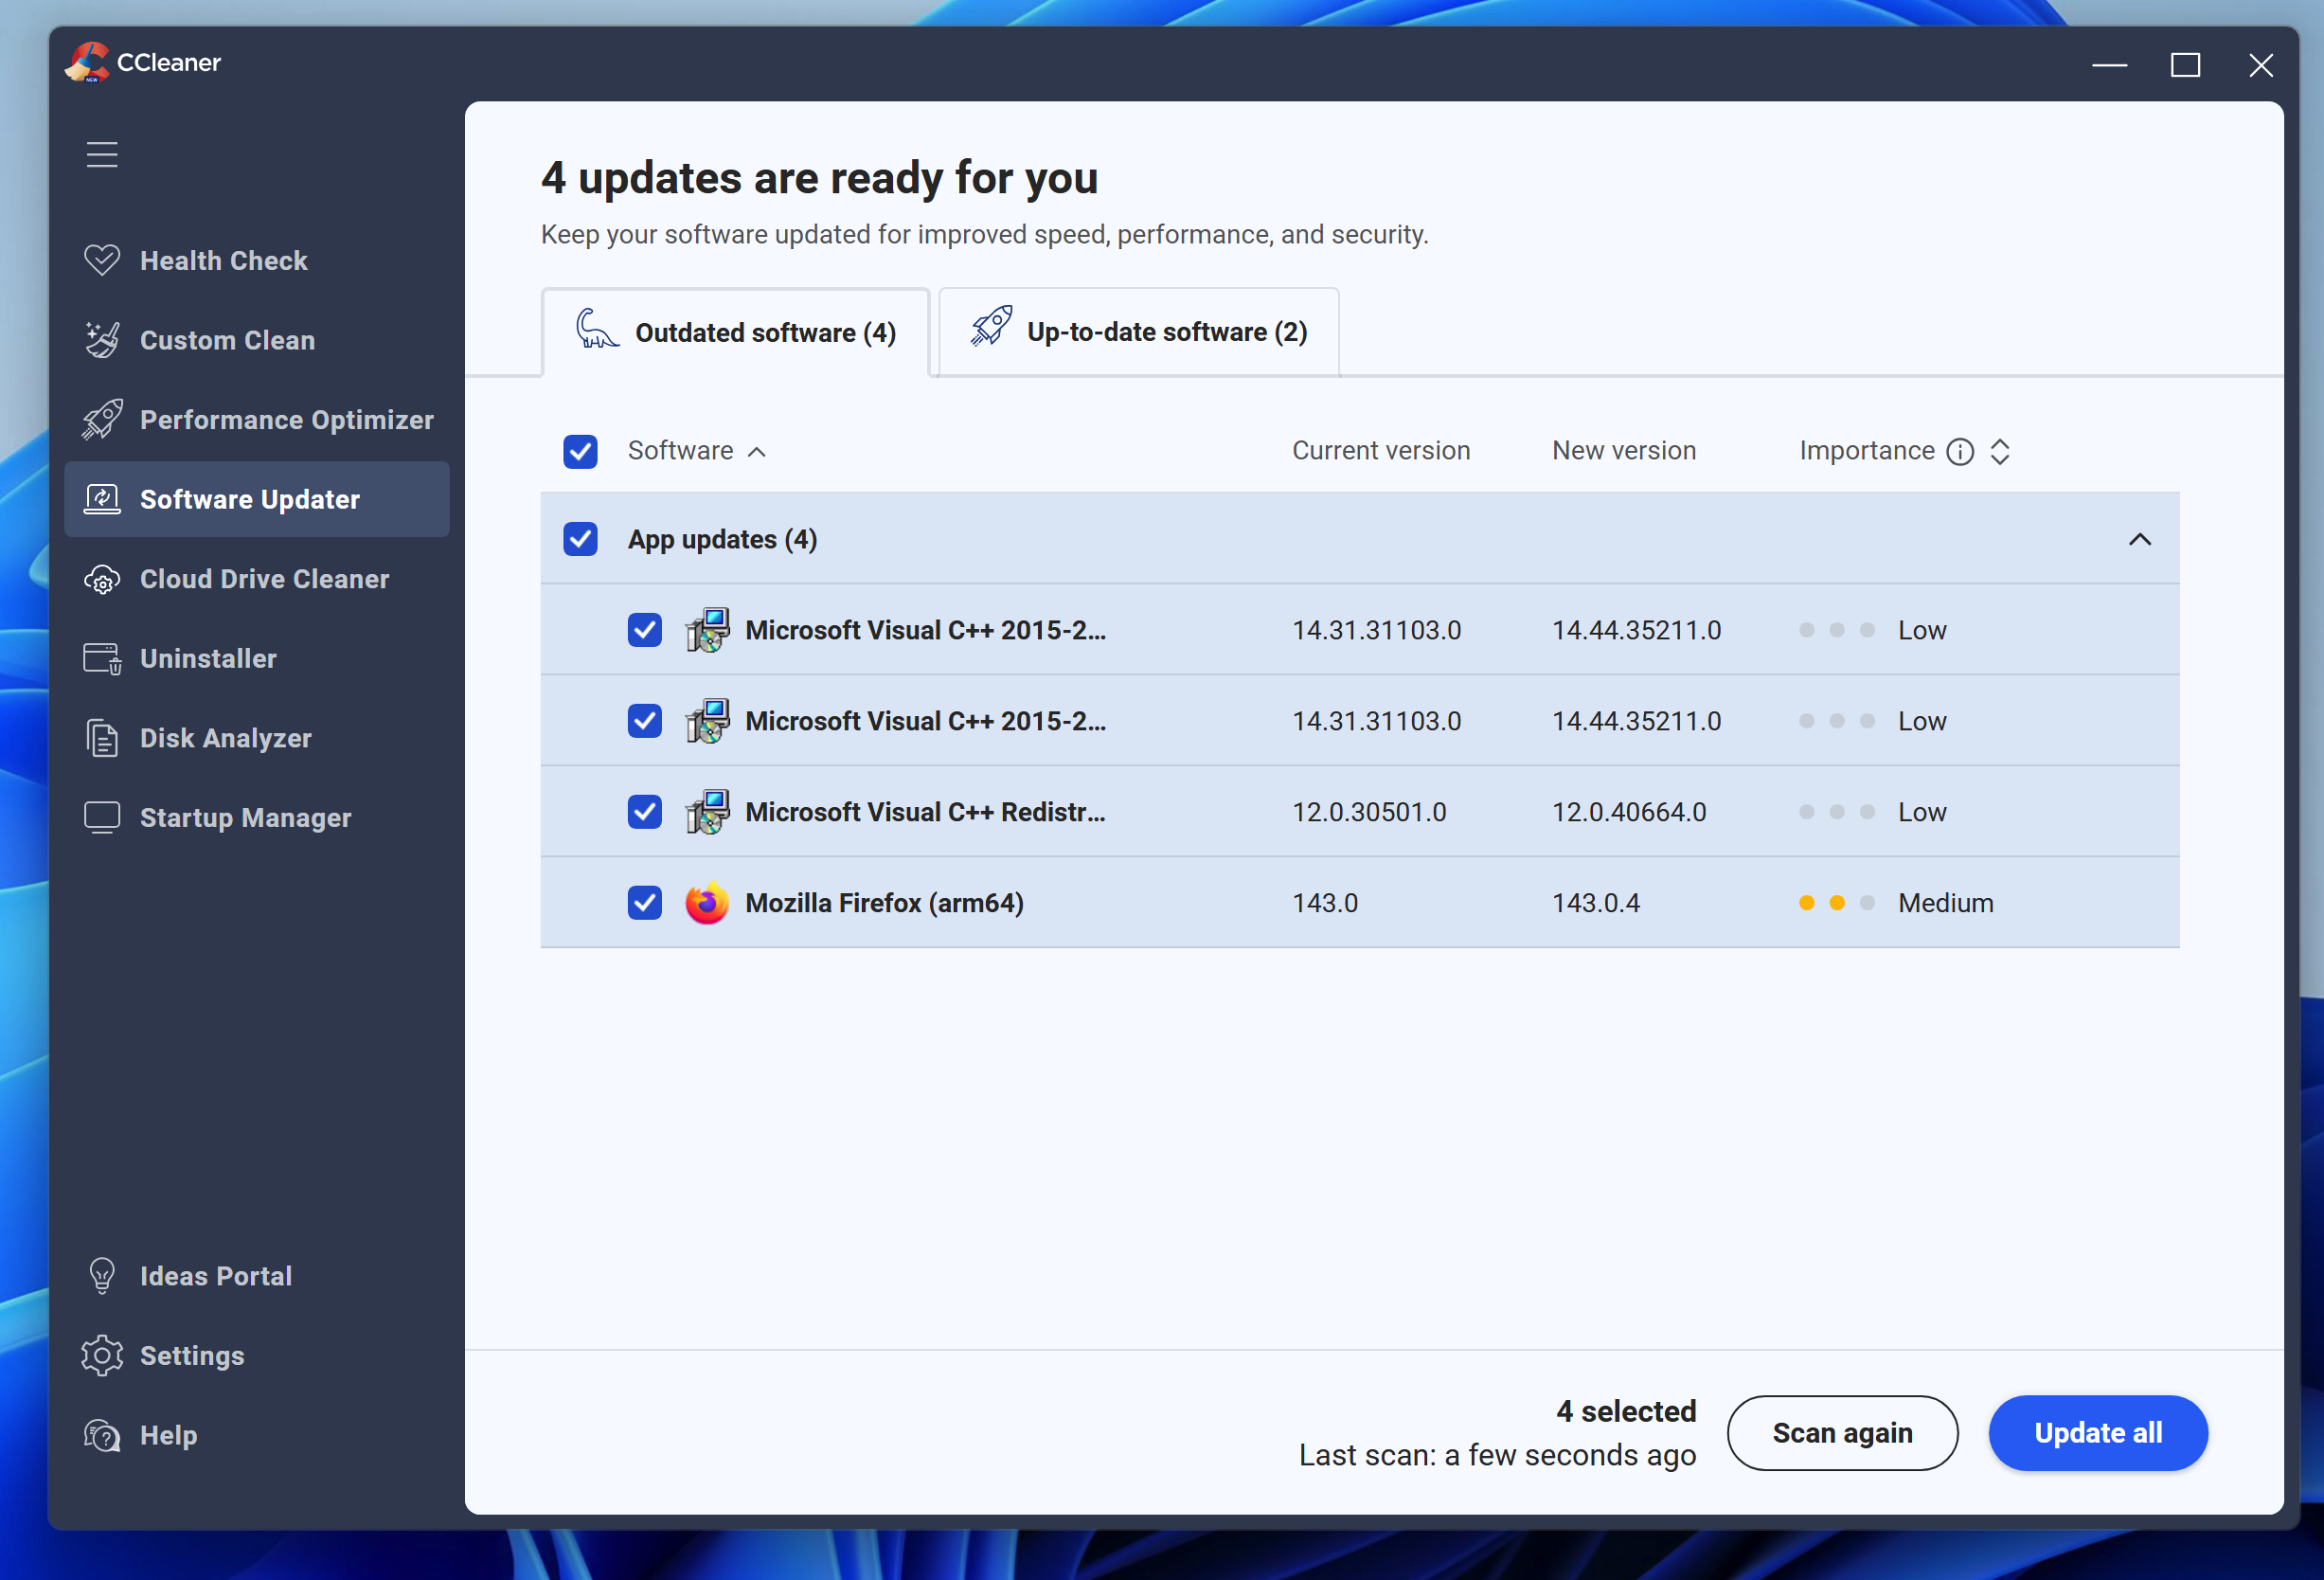Select the Mozilla Firefox row name

pos(884,903)
